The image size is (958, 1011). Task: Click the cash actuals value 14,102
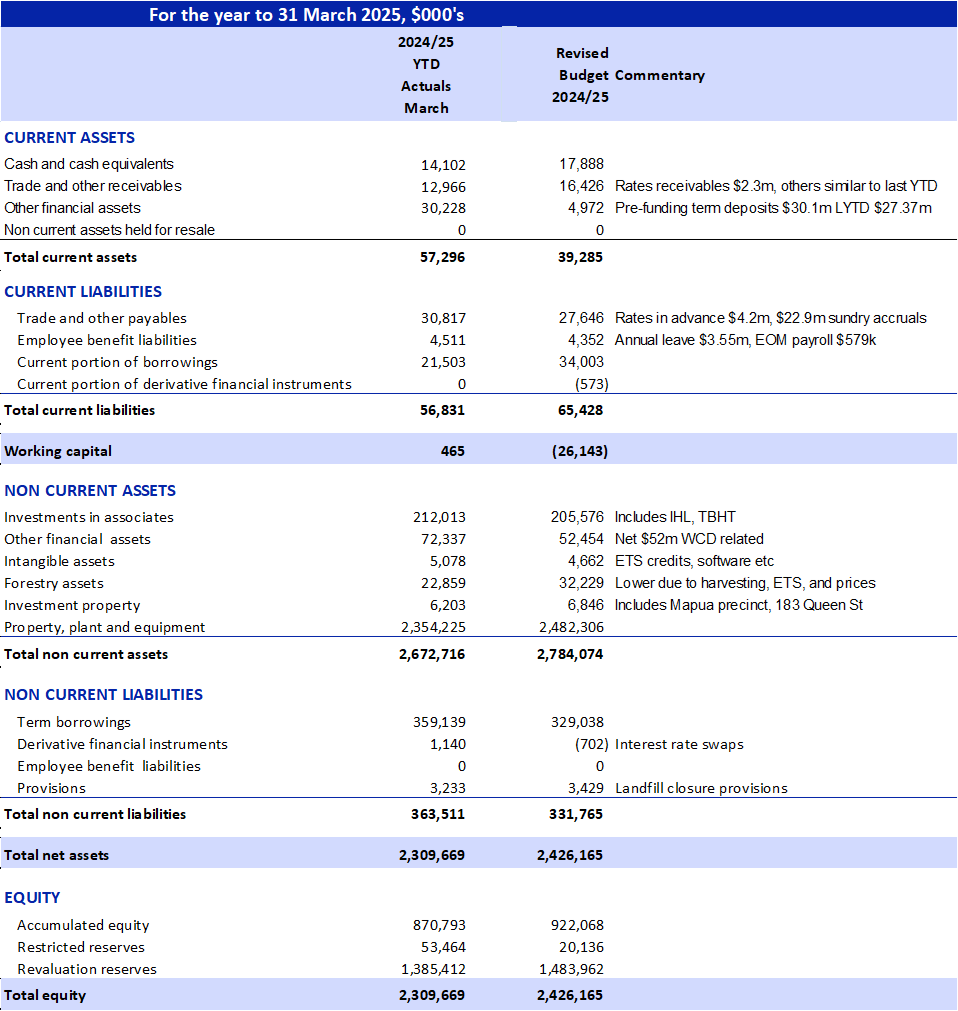[x=444, y=165]
